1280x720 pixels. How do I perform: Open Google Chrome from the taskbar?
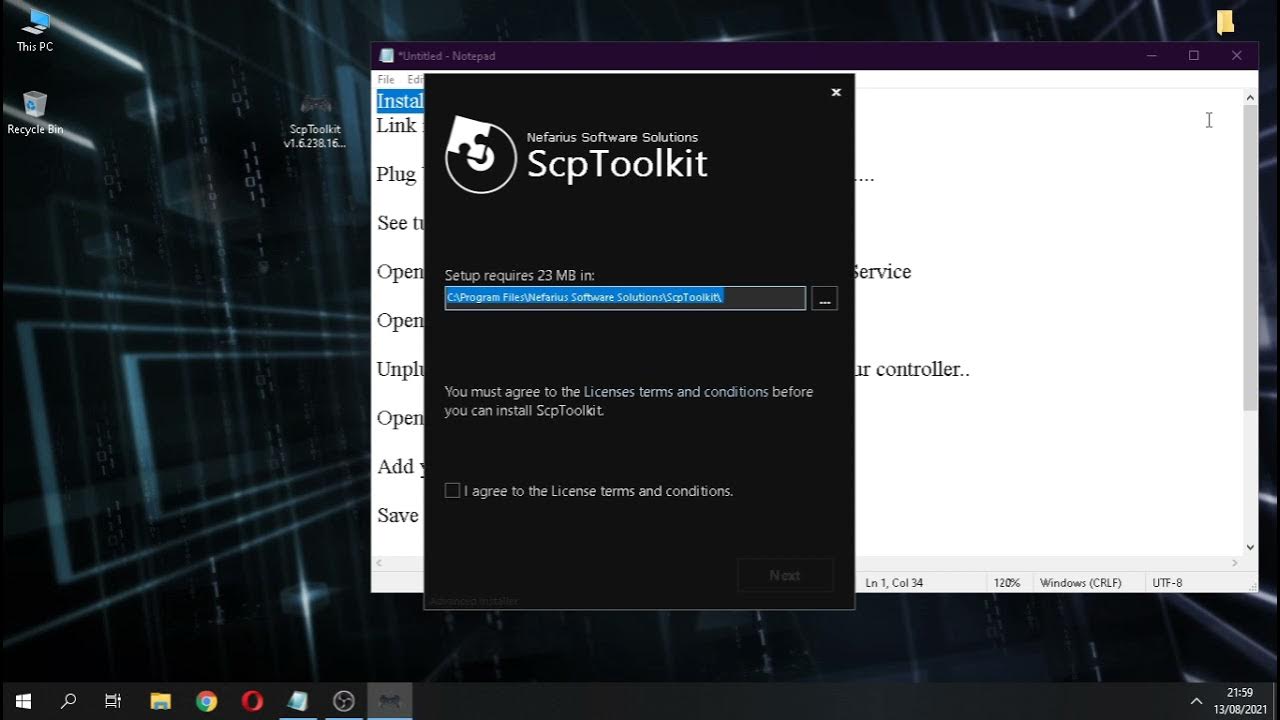point(206,701)
